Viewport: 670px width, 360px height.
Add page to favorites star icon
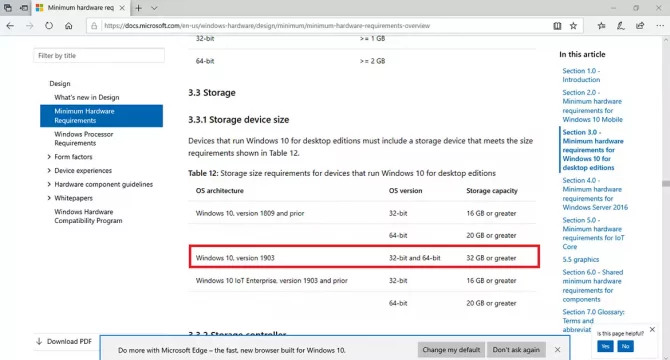(x=573, y=26)
